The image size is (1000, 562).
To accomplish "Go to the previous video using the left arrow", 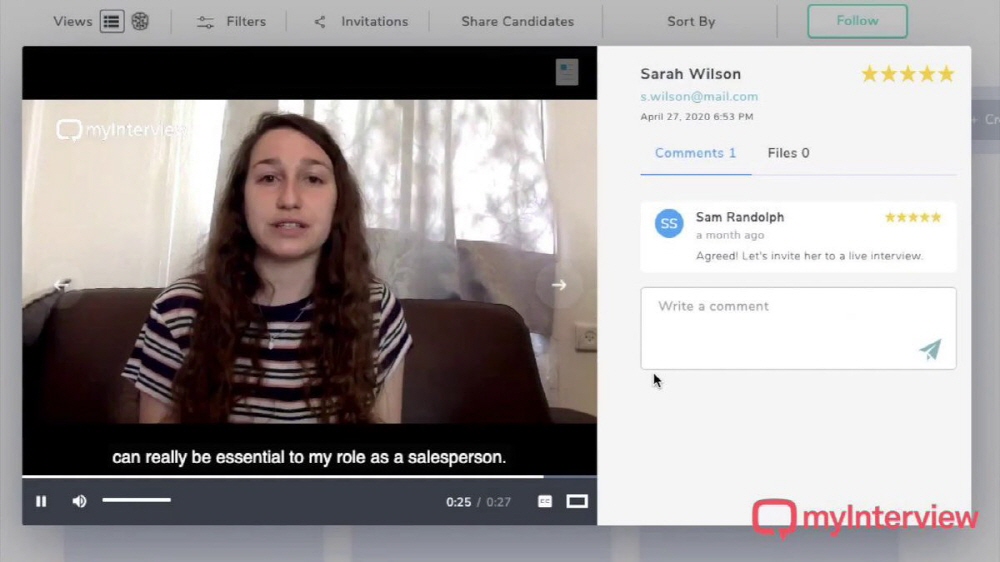I will pyautogui.click(x=62, y=285).
